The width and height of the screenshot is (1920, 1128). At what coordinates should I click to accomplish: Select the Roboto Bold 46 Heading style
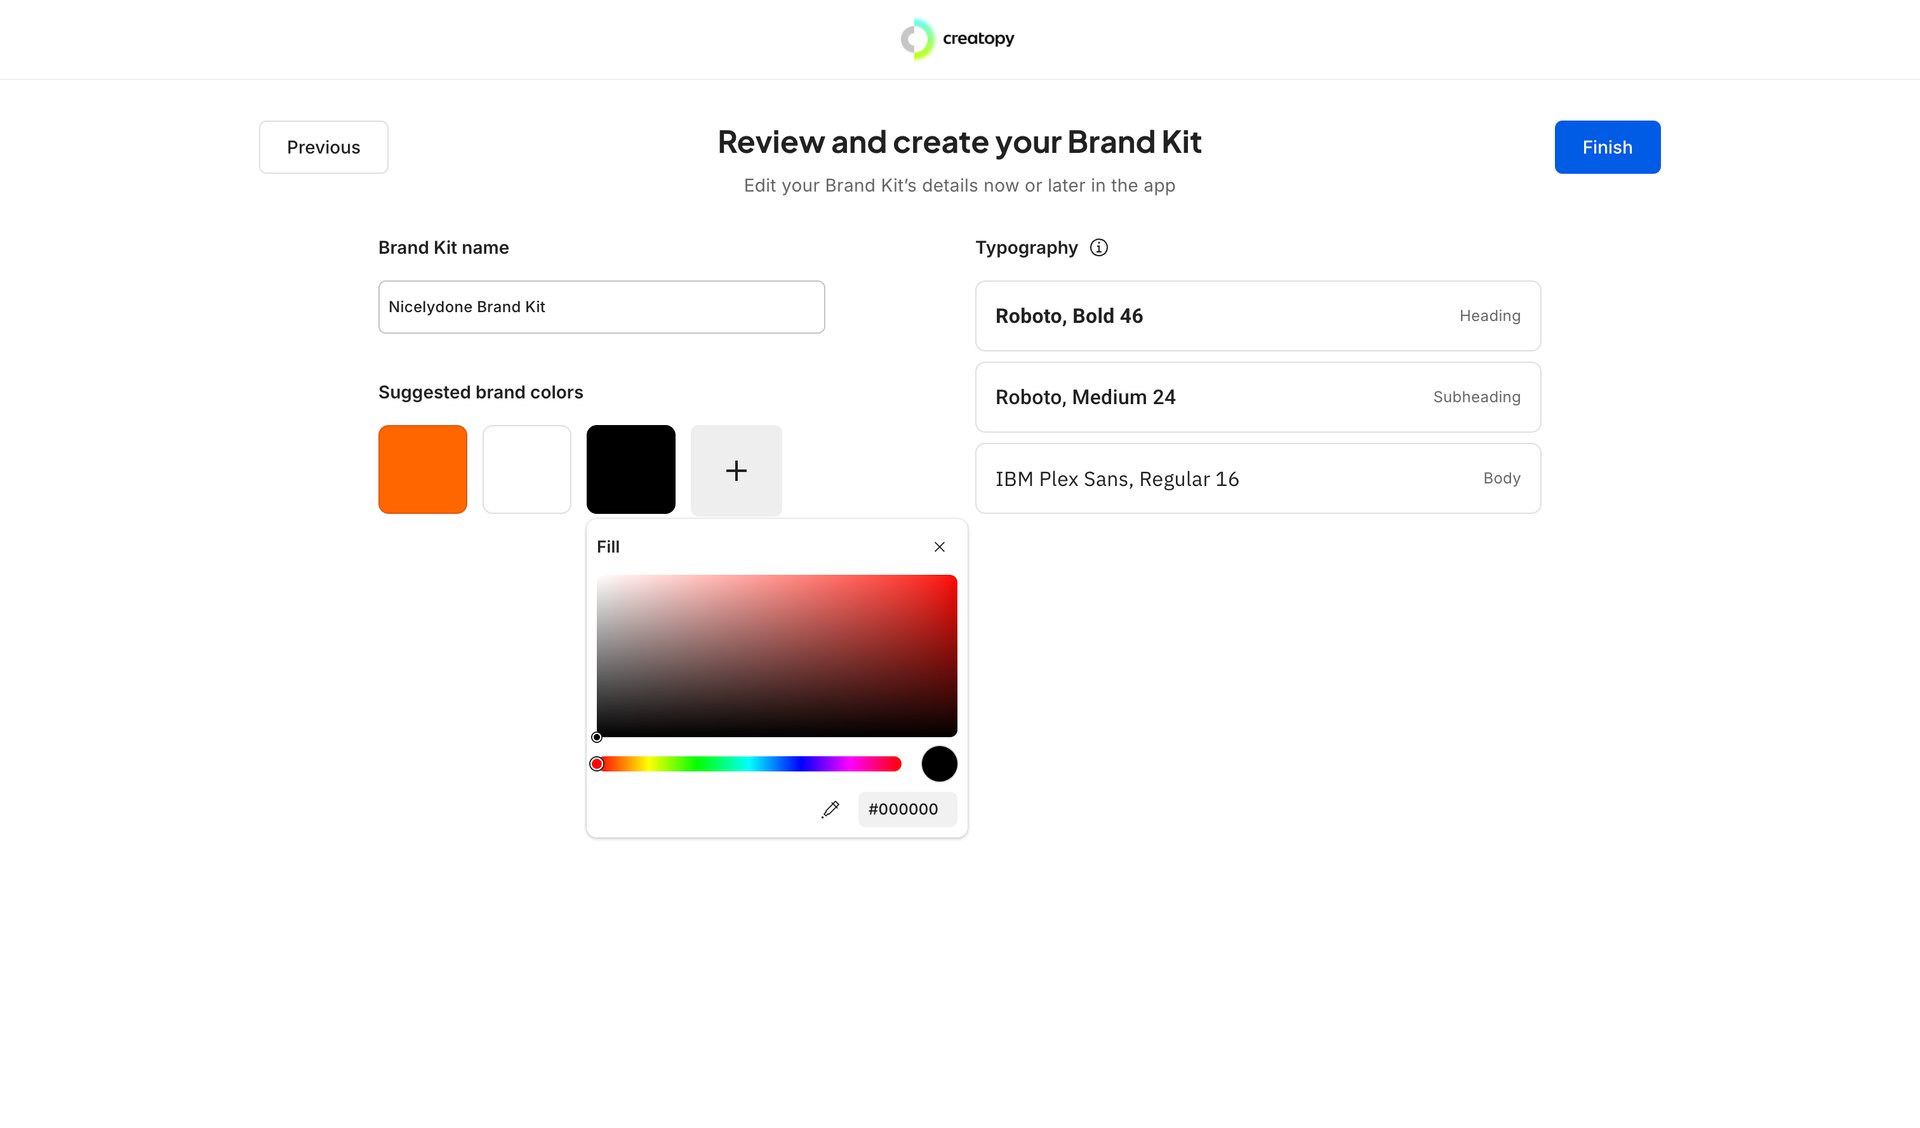click(x=1257, y=315)
